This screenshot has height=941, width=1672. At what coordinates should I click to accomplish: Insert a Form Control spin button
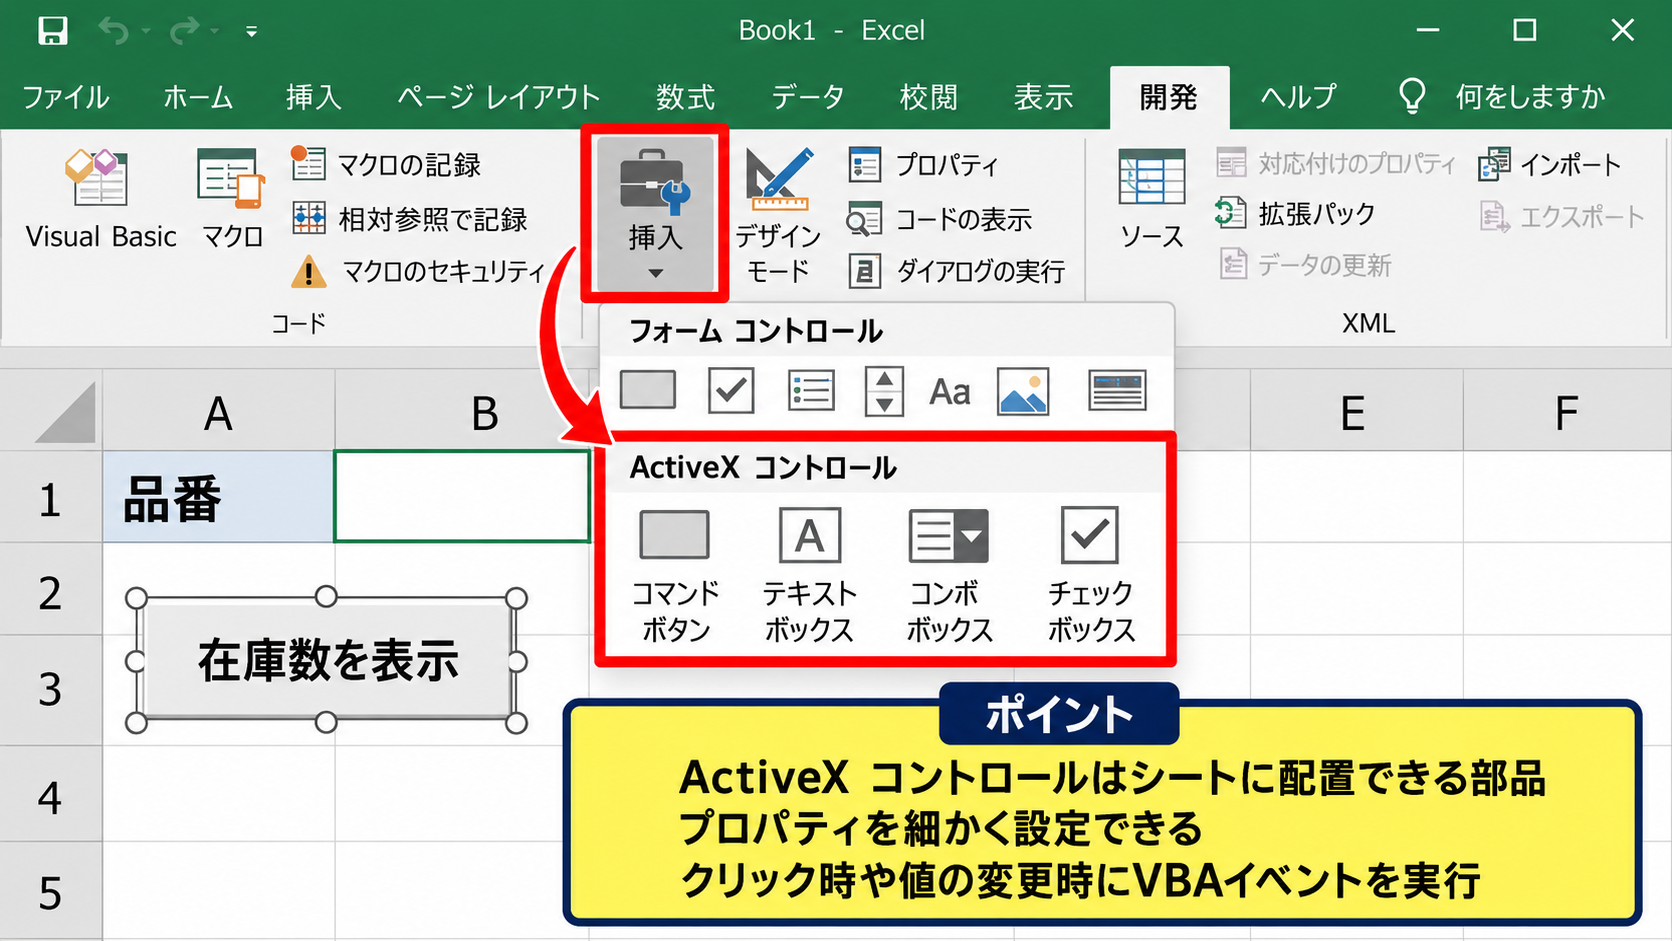[884, 391]
